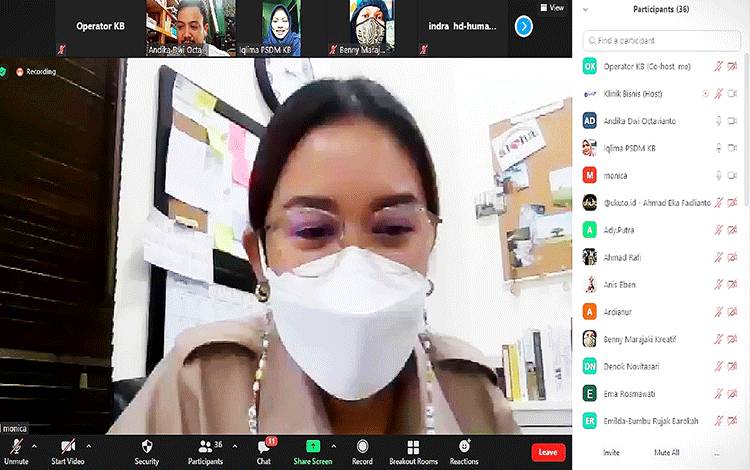Click the orange A avatar of Ardianur
750x470 pixels.
(589, 312)
